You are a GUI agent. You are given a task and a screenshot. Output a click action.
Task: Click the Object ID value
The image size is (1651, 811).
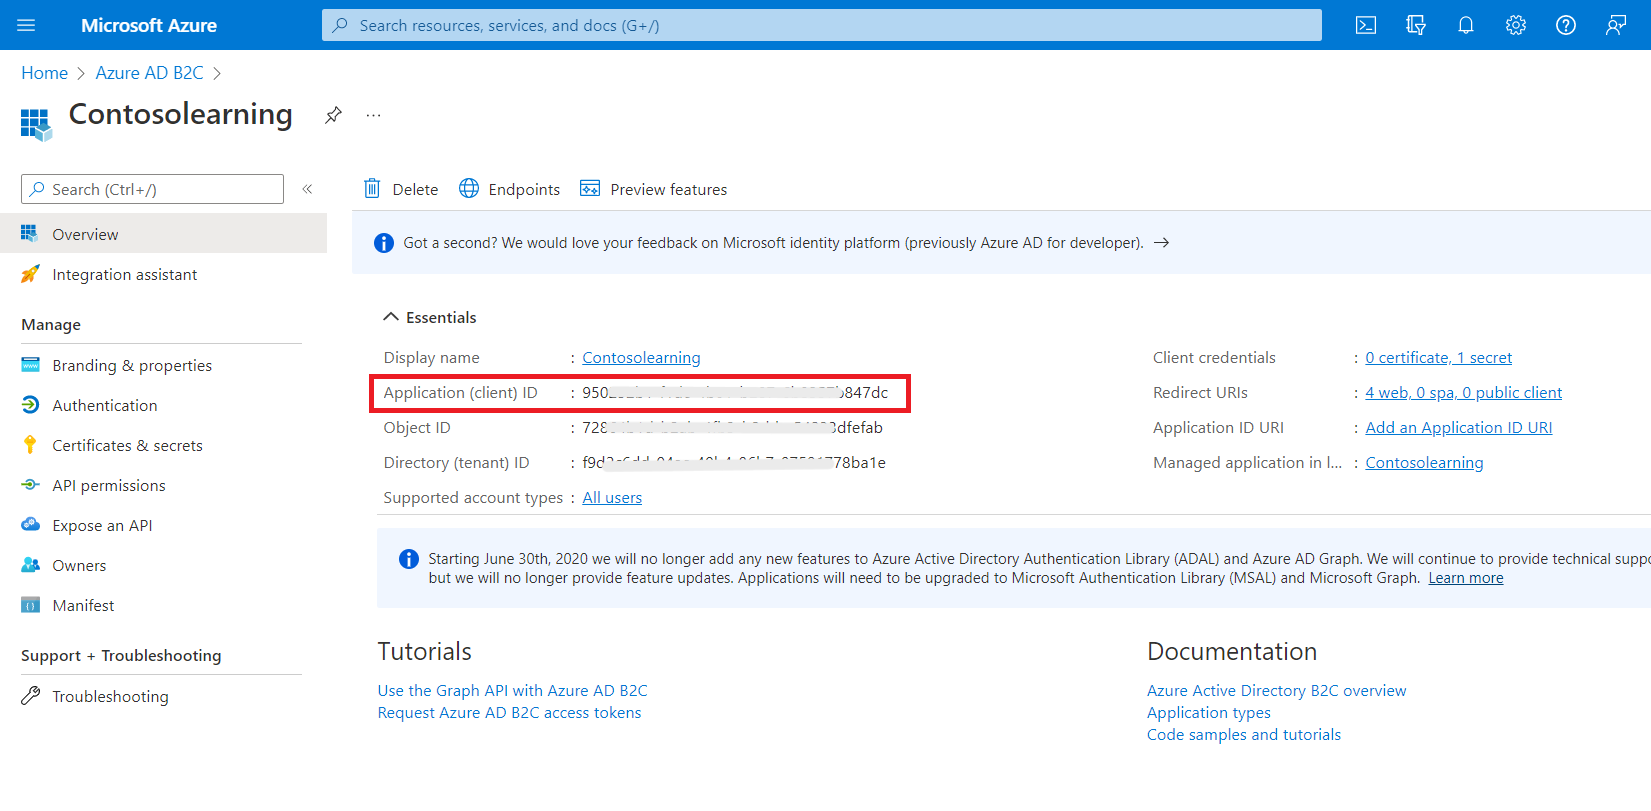click(732, 428)
